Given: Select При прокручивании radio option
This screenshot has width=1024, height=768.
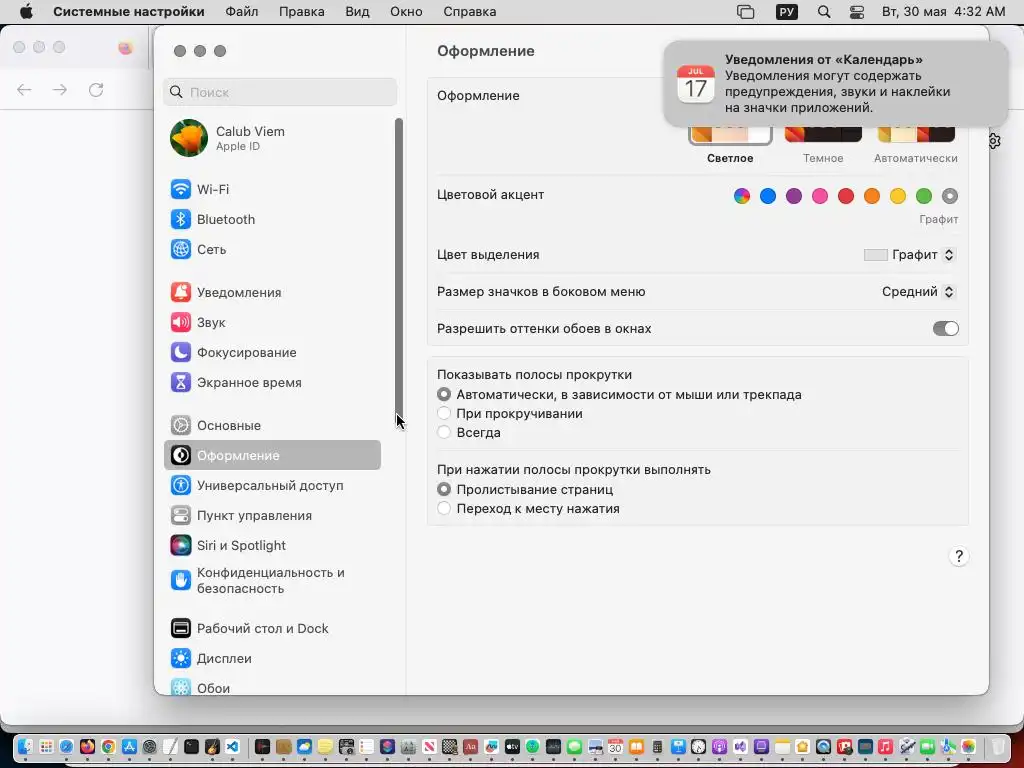Looking at the screenshot, I should [x=444, y=413].
